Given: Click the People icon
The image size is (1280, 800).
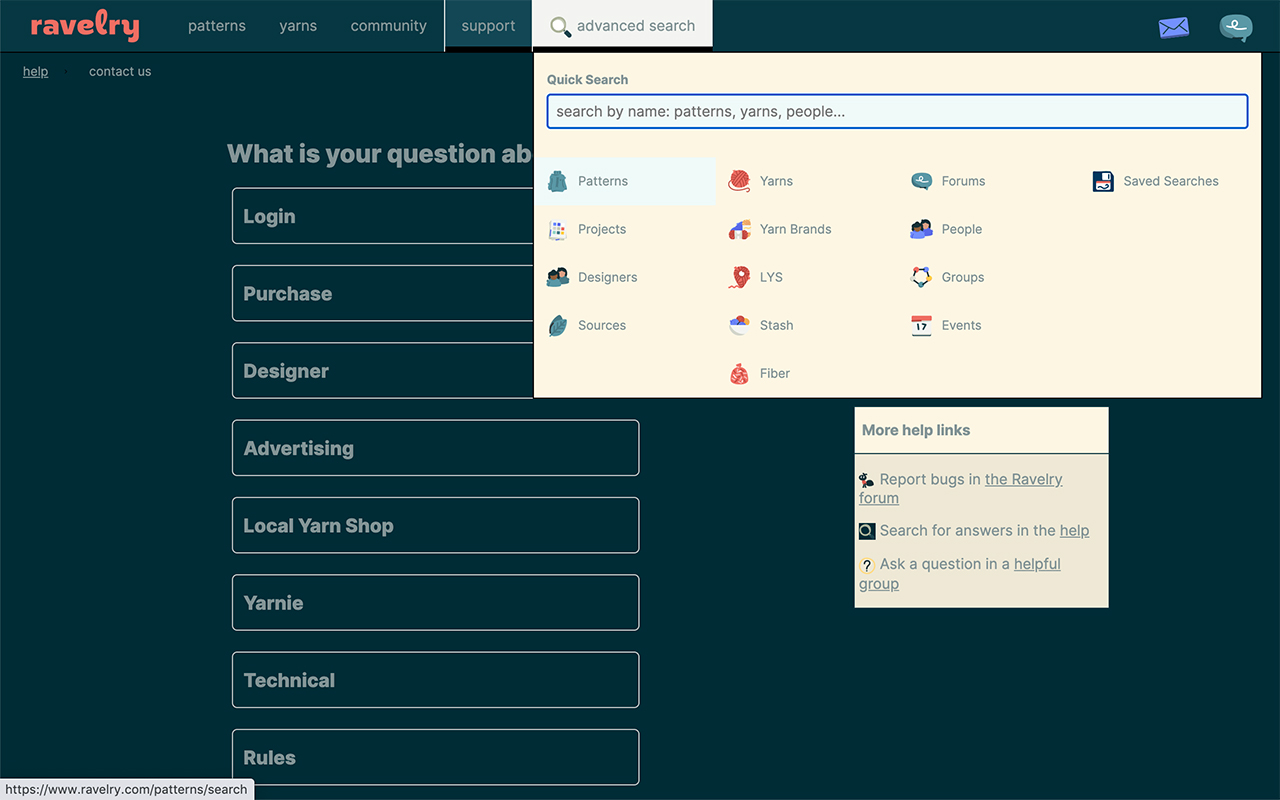Looking at the screenshot, I should click(921, 229).
